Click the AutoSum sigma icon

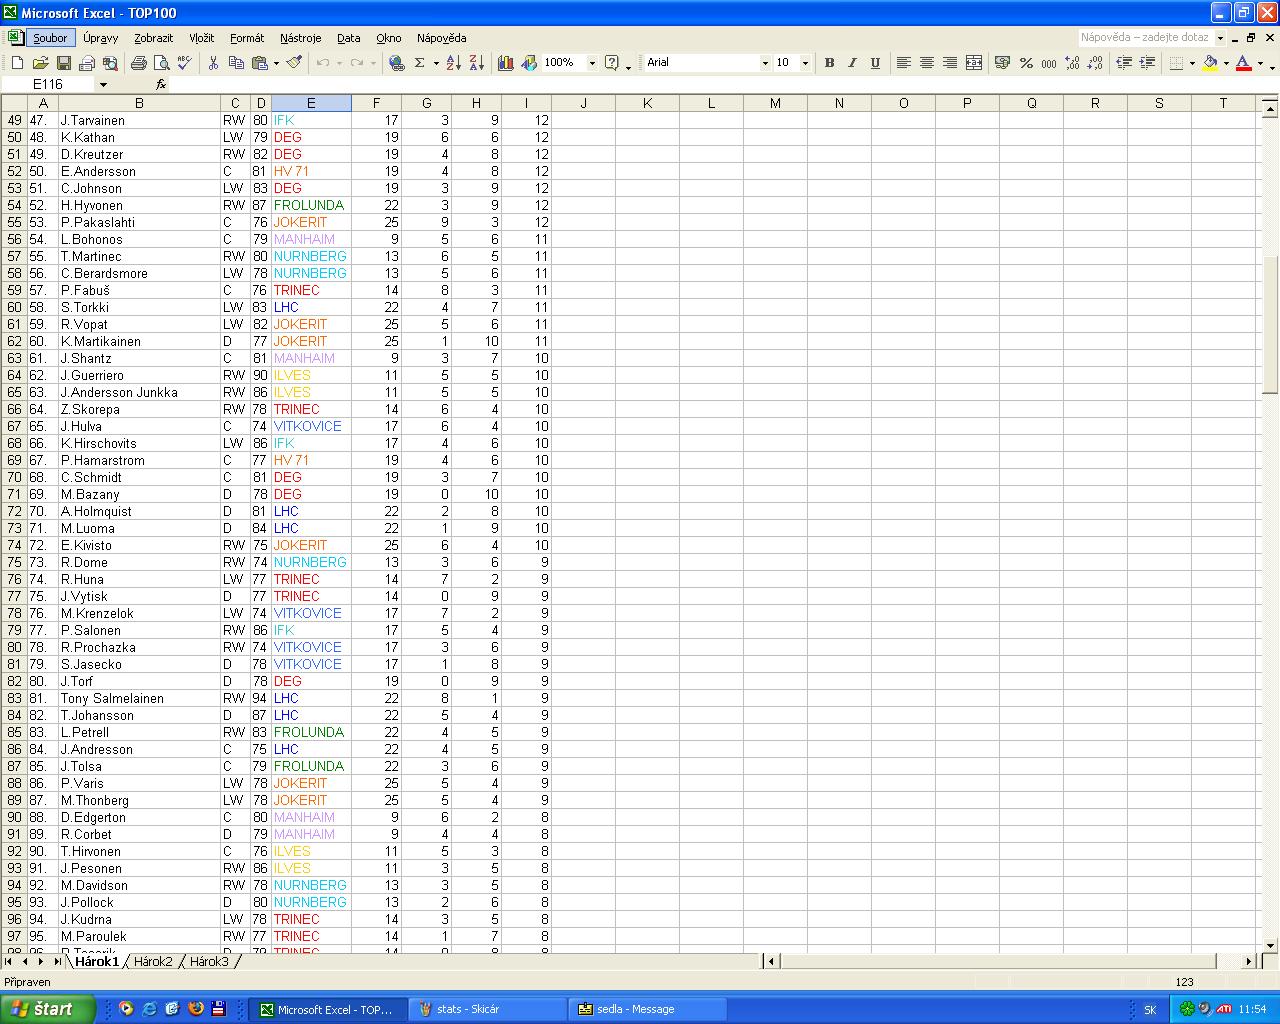pyautogui.click(x=420, y=63)
